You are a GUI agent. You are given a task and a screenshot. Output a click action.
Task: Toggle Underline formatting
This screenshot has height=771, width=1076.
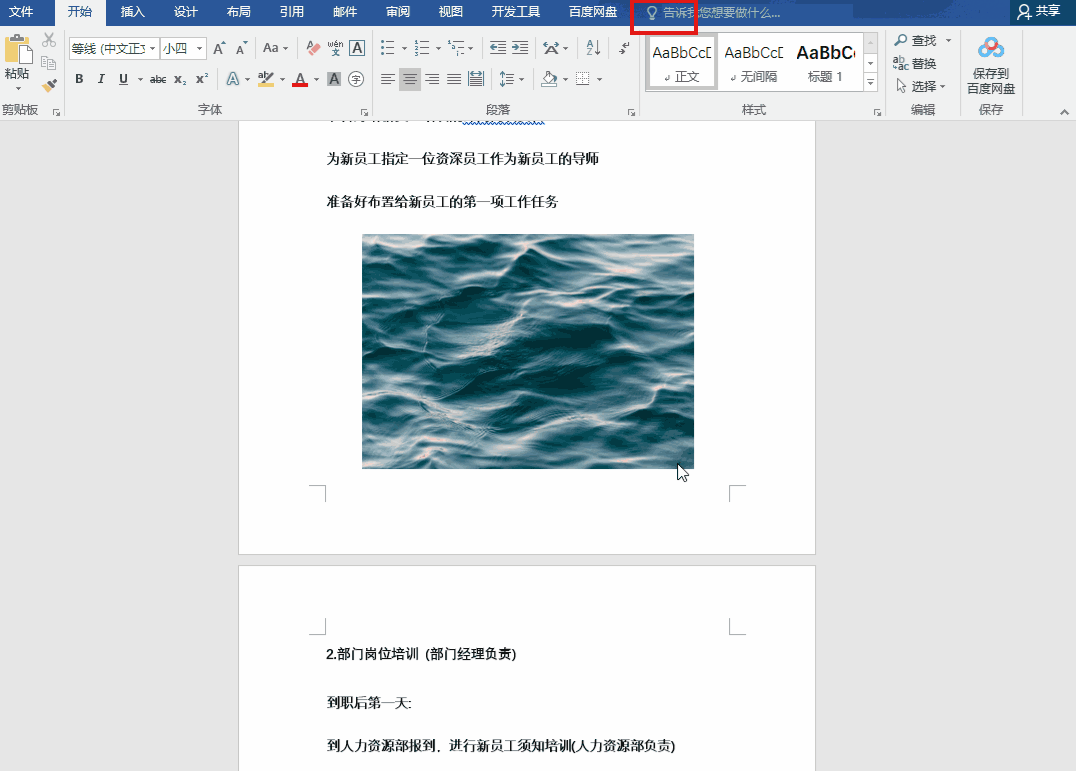coord(124,79)
